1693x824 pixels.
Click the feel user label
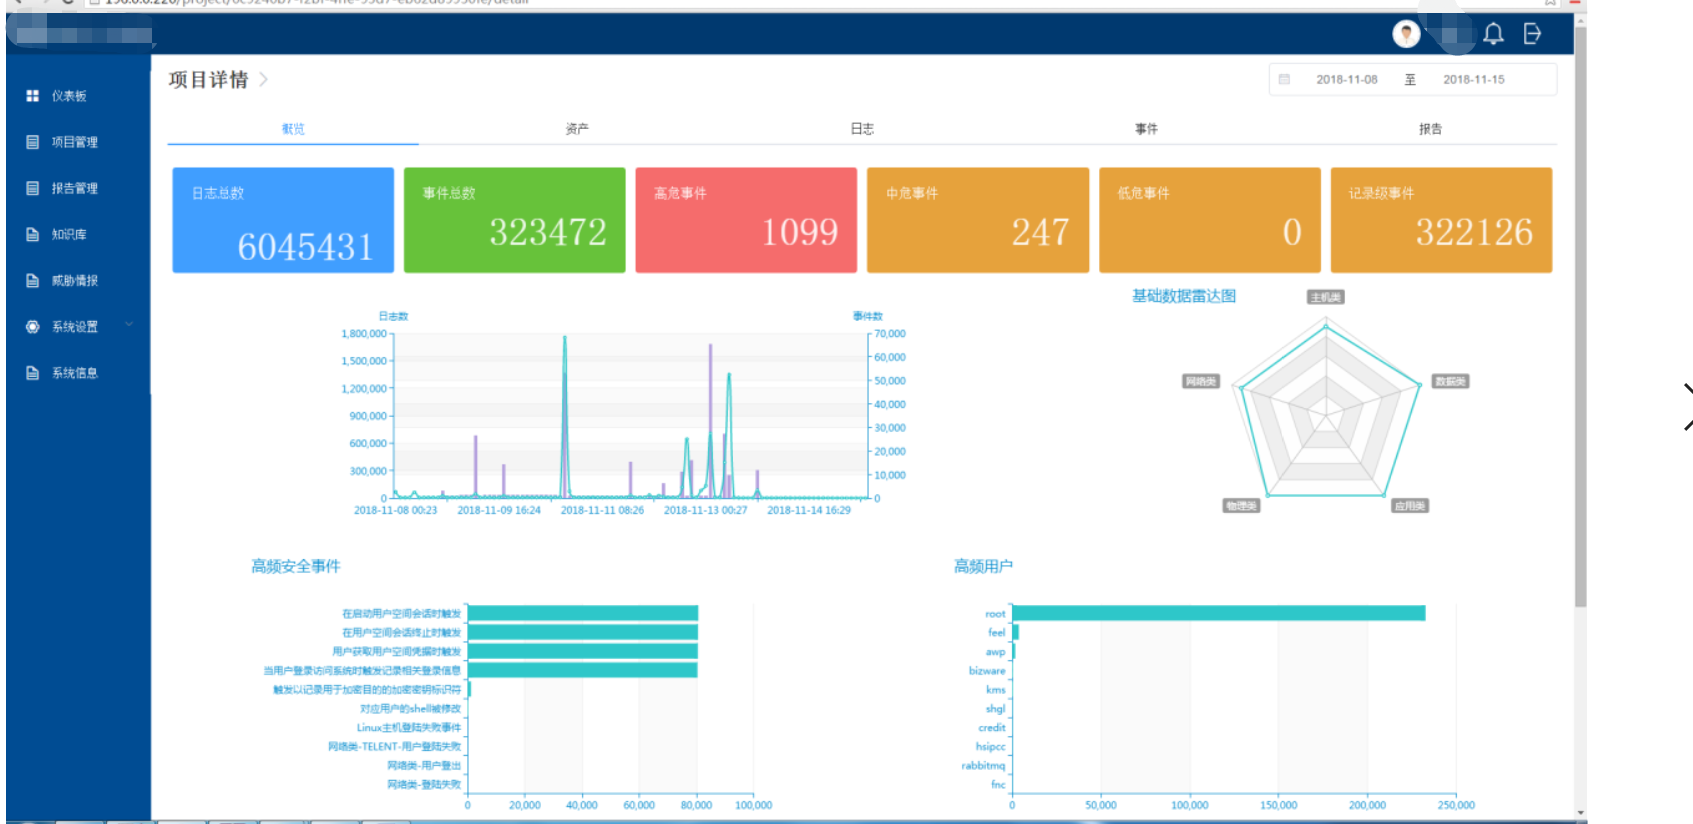[x=997, y=632]
